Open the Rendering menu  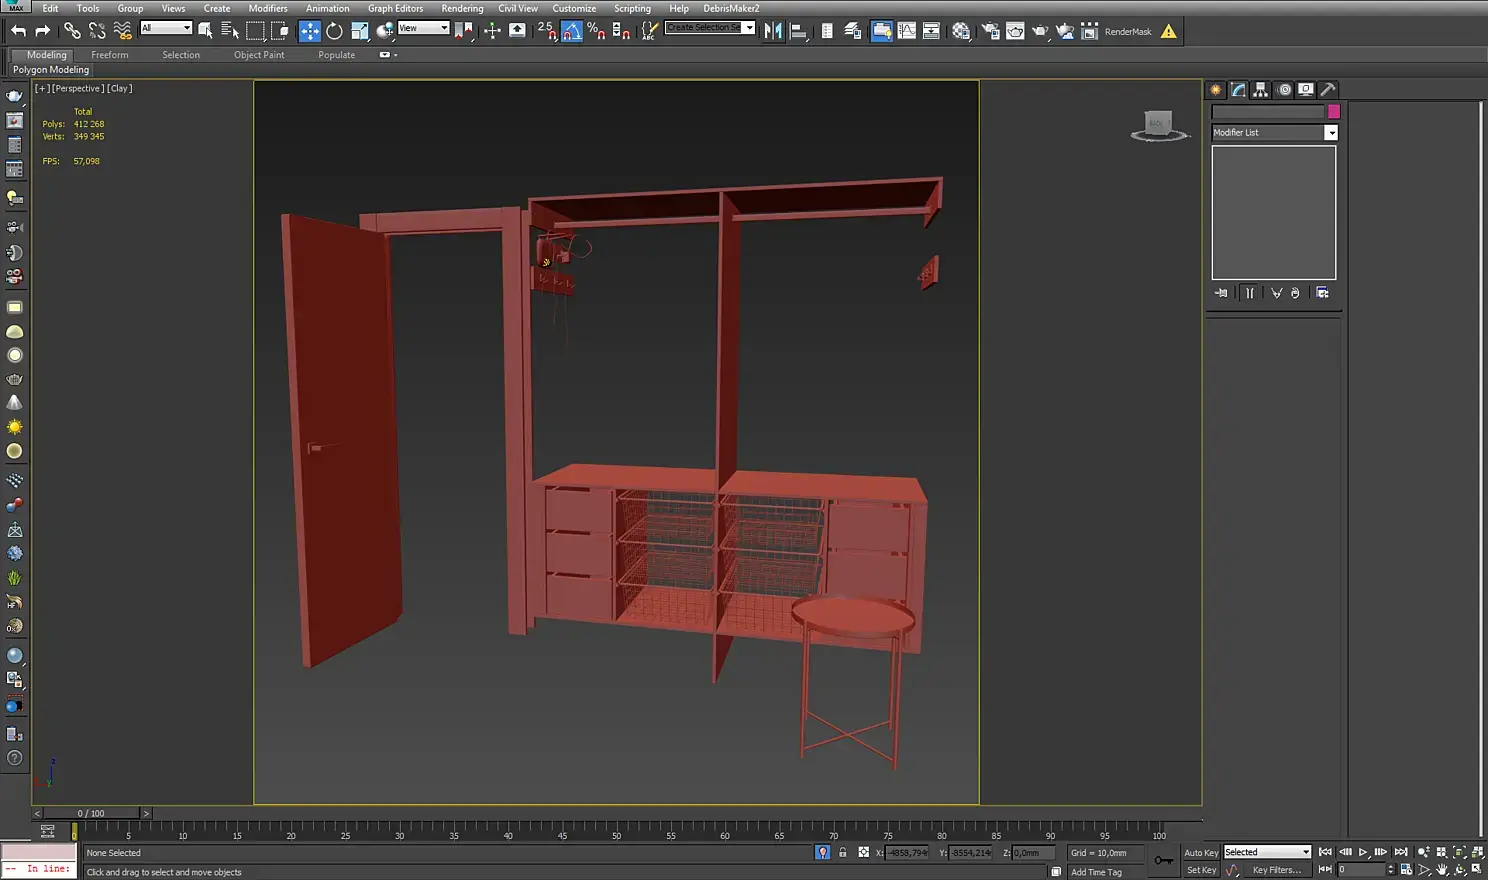pyautogui.click(x=461, y=8)
